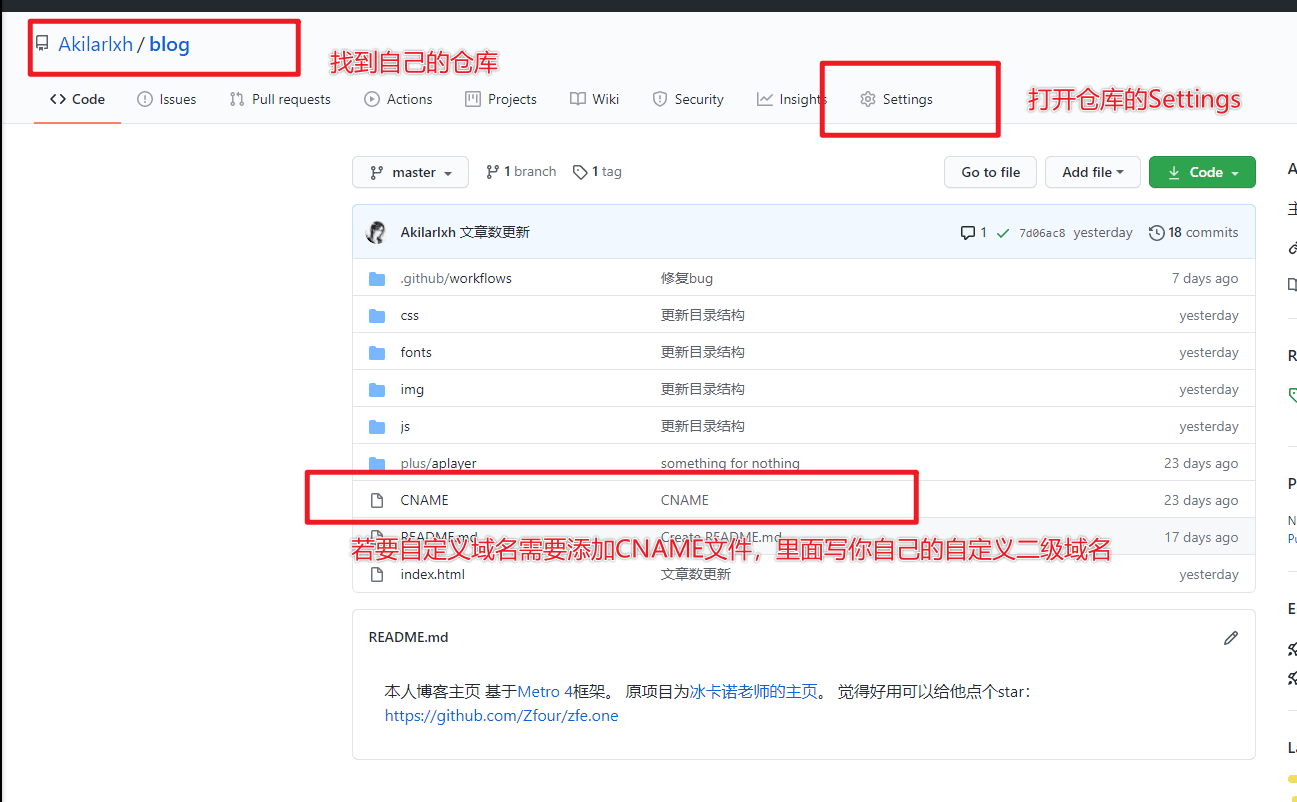Click the Akilarlxh avatar in commit row
The image size is (1297, 802).
click(377, 232)
